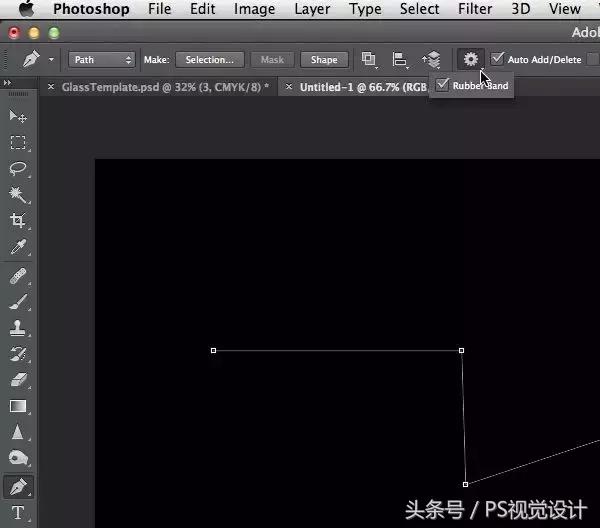Expand the toolbox double-arrow
Image resolution: width=600 pixels, height=528 pixels.
7,83
